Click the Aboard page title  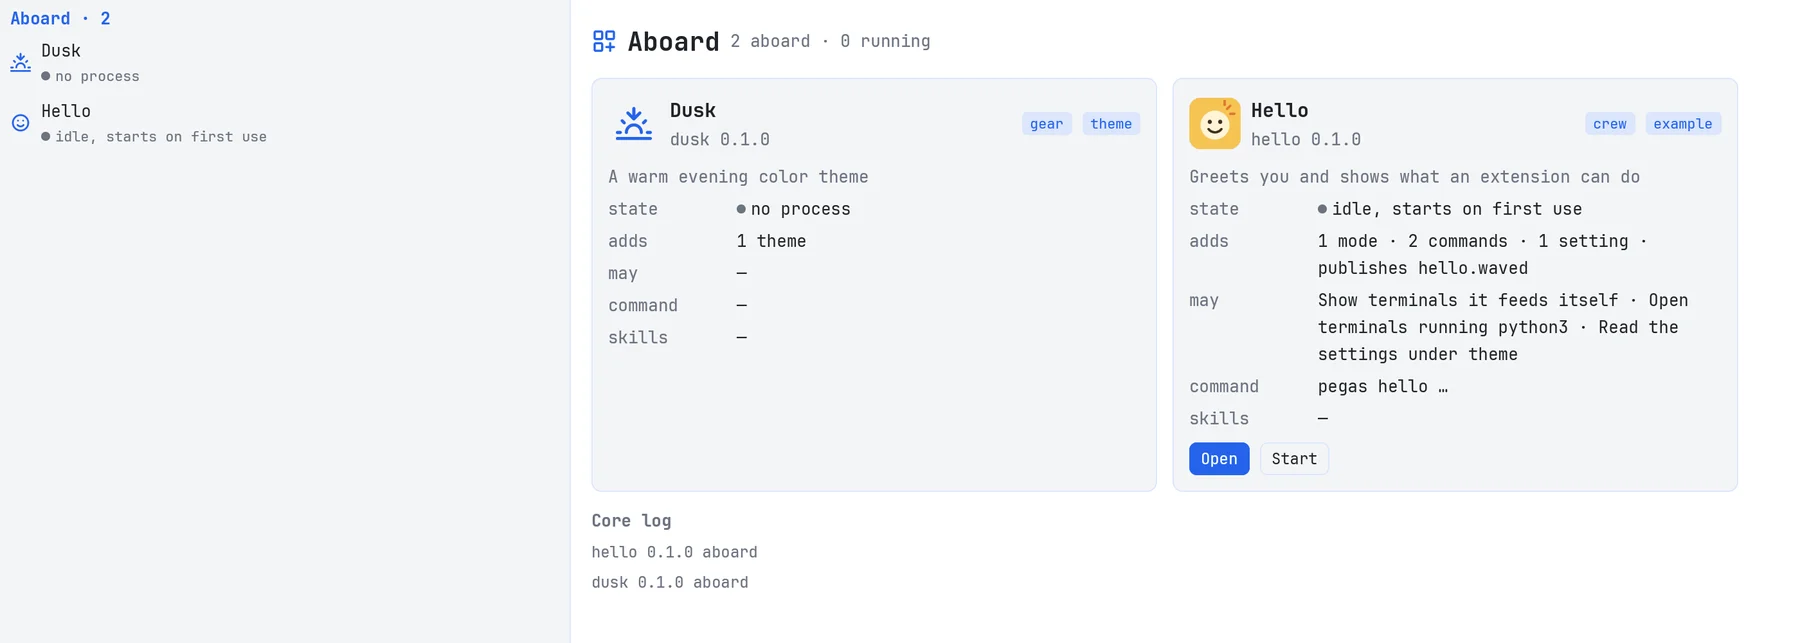[673, 41]
